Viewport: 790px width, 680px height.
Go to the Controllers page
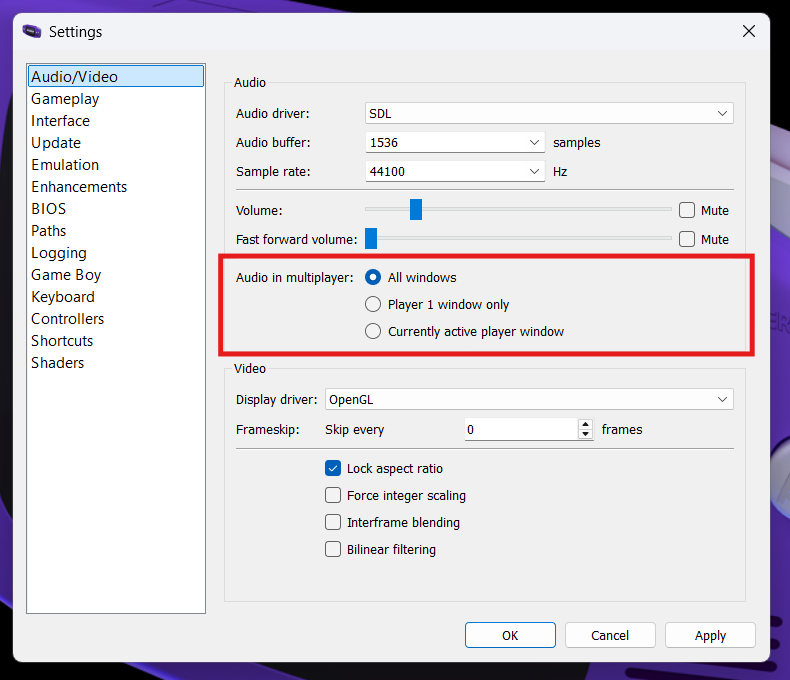[116, 319]
